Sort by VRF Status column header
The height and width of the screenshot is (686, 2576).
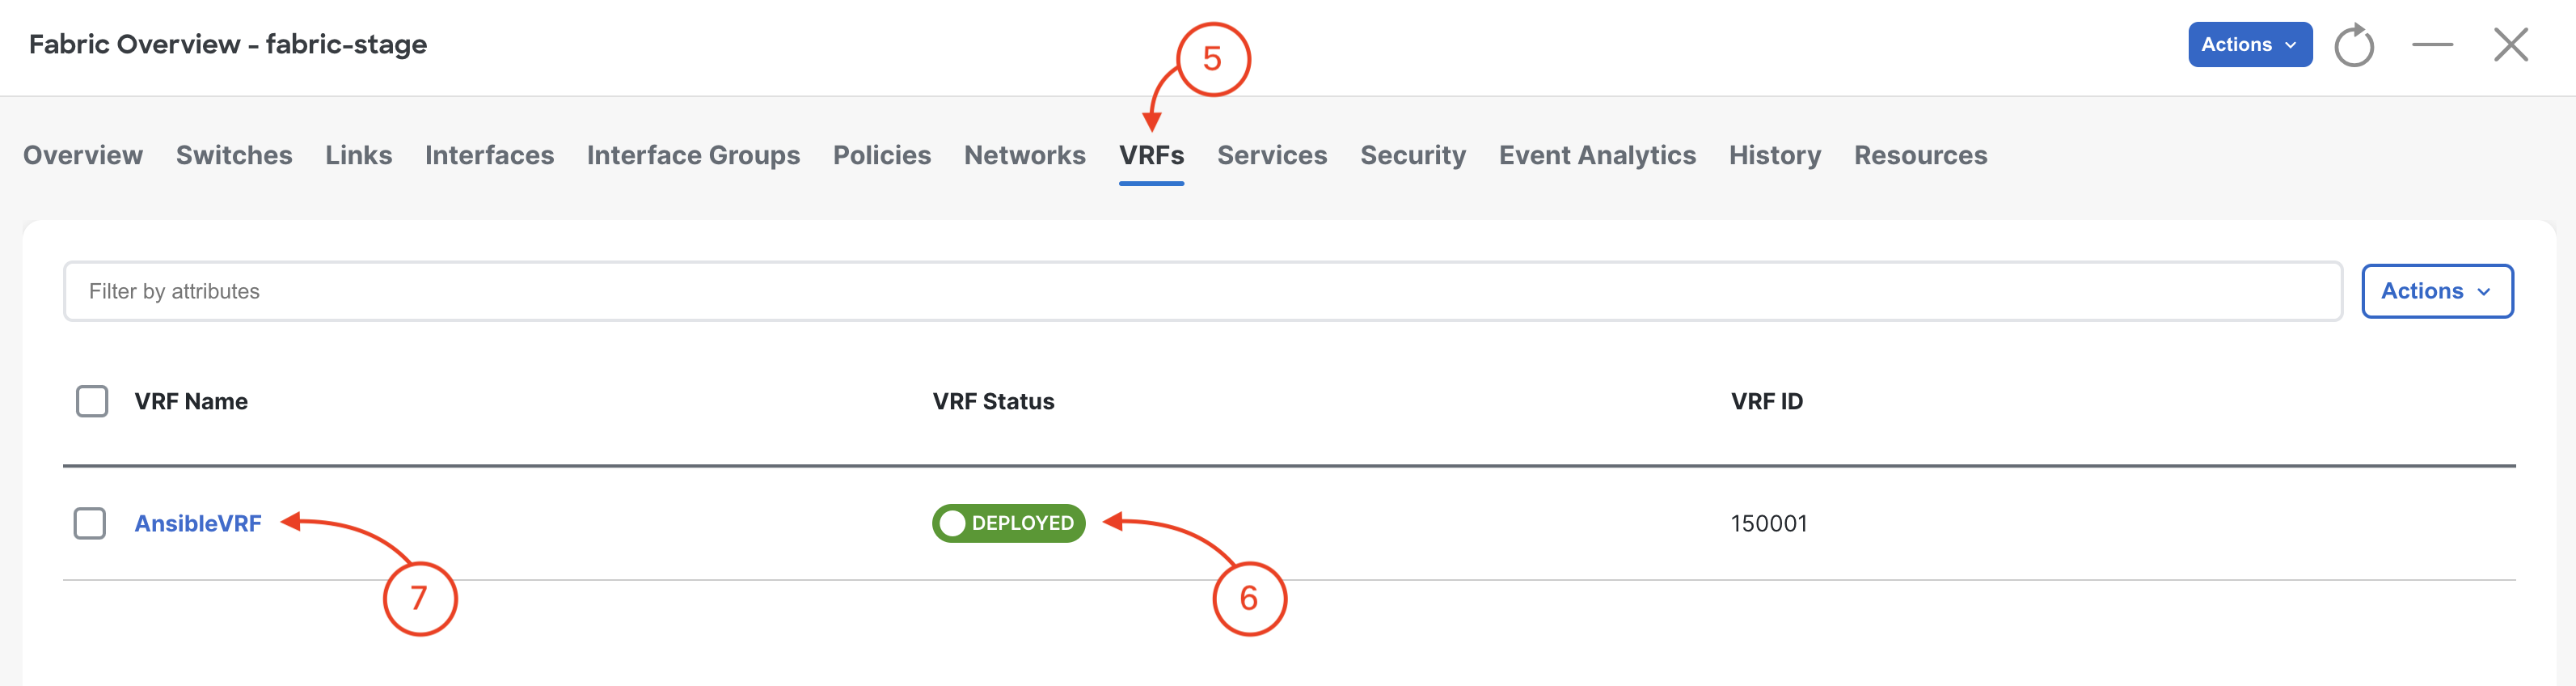click(993, 401)
